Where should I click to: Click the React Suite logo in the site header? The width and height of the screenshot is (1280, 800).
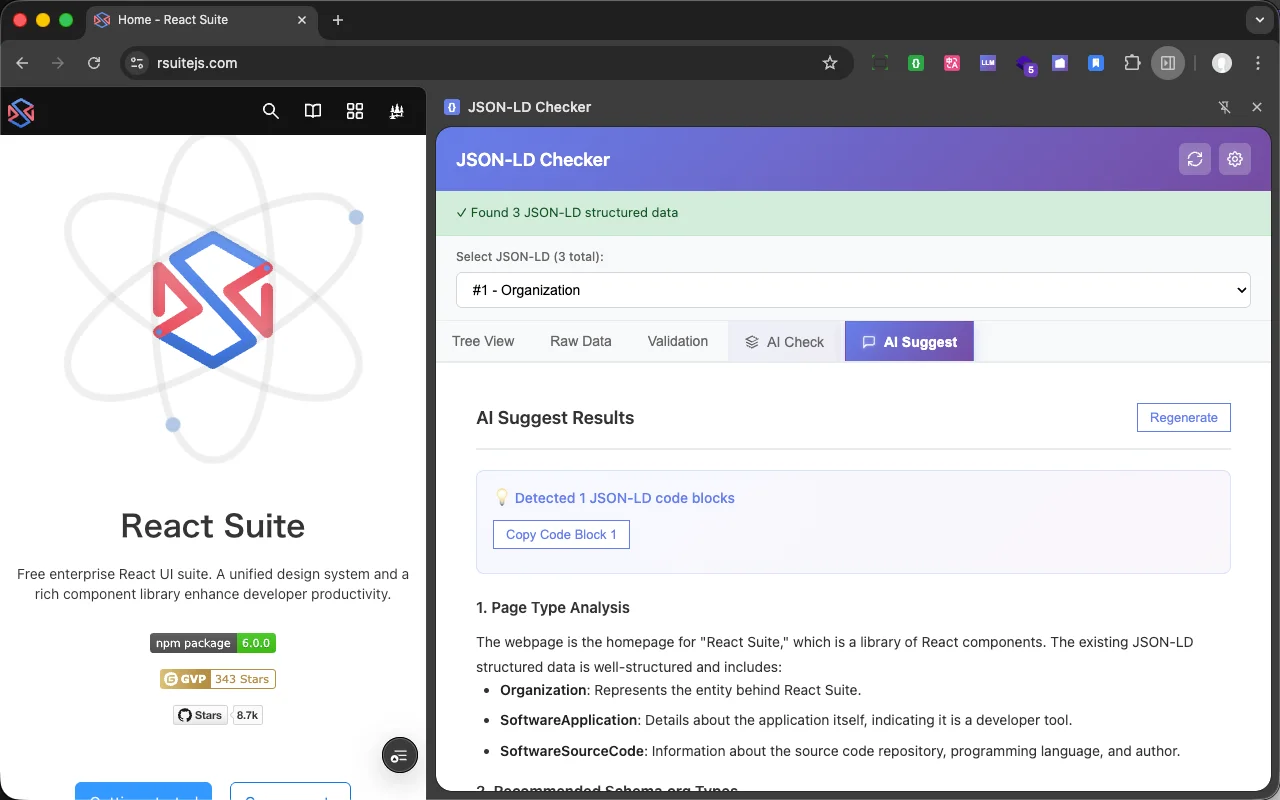[21, 112]
